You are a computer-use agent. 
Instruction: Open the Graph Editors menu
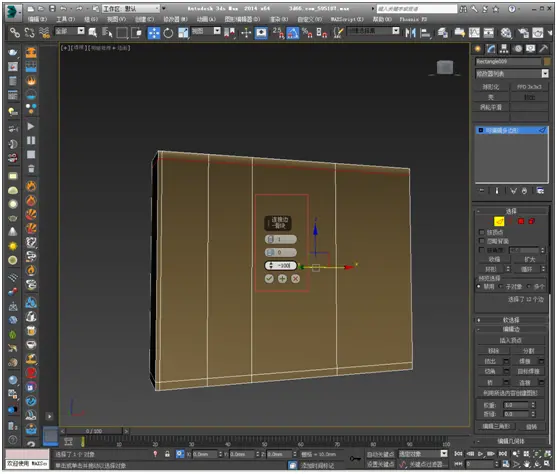242,19
